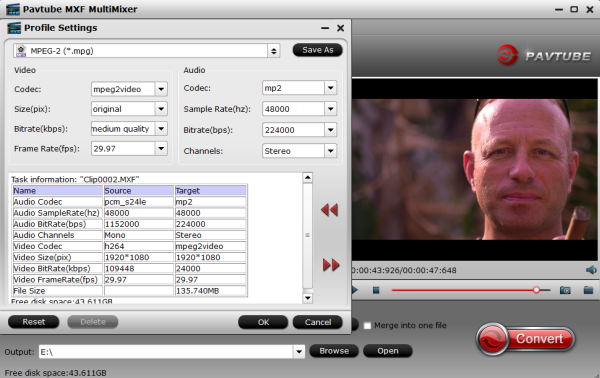Minimize the Profile Settings dialog
The width and height of the screenshot is (600, 378).
pyautogui.click(x=325, y=28)
